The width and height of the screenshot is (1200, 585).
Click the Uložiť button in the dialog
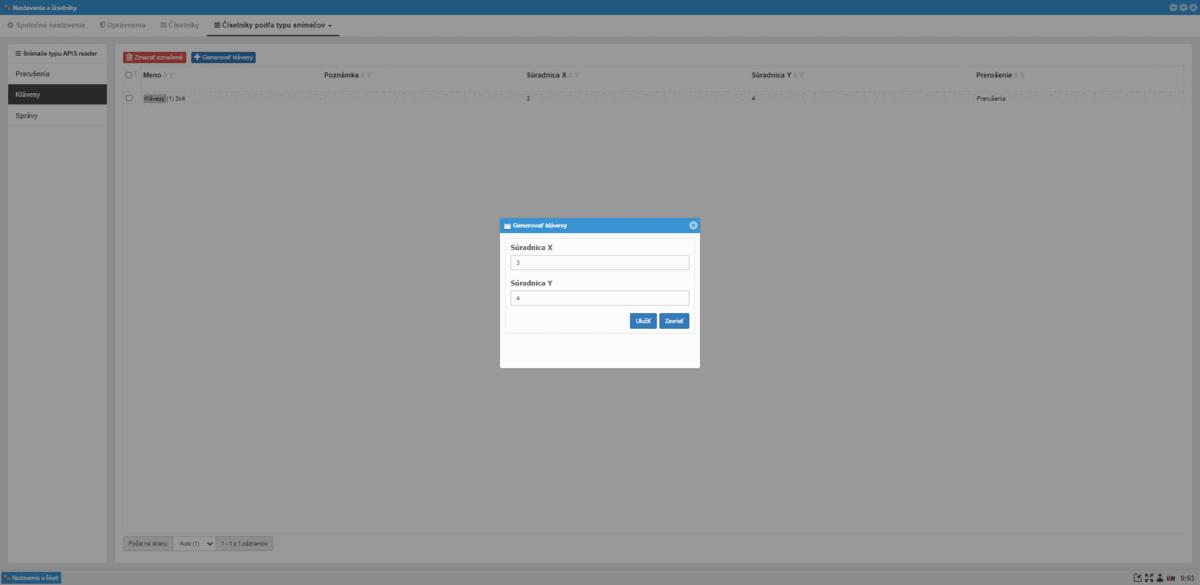[643, 321]
